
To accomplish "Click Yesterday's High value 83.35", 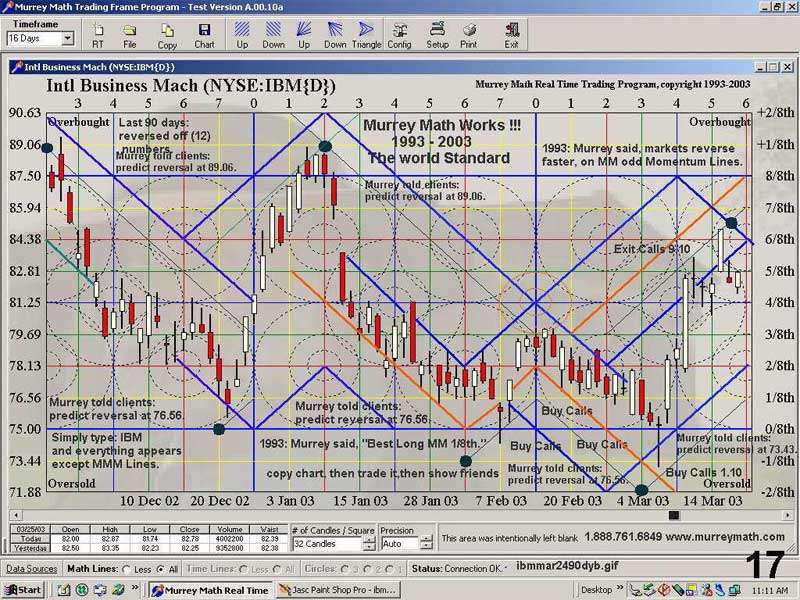I will (x=110, y=548).
